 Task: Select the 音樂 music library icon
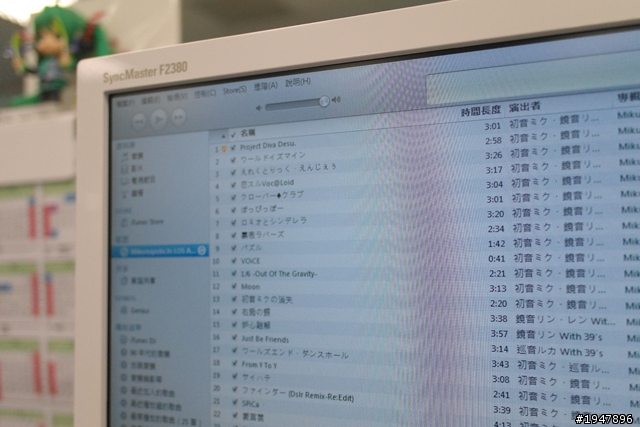tap(125, 157)
